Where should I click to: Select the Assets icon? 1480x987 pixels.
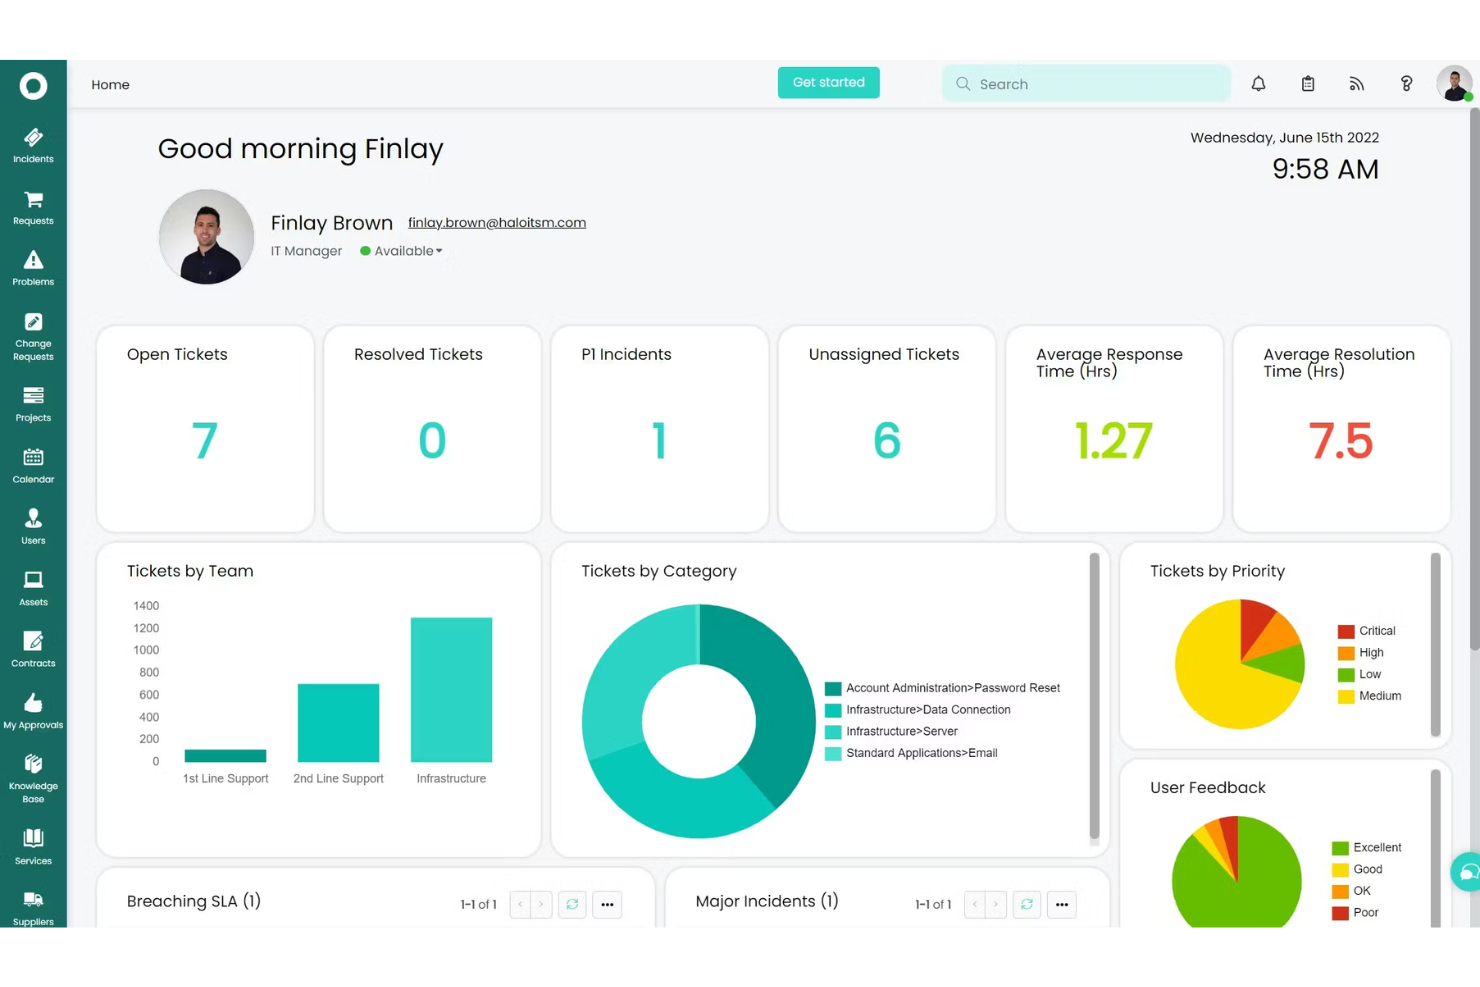click(33, 587)
